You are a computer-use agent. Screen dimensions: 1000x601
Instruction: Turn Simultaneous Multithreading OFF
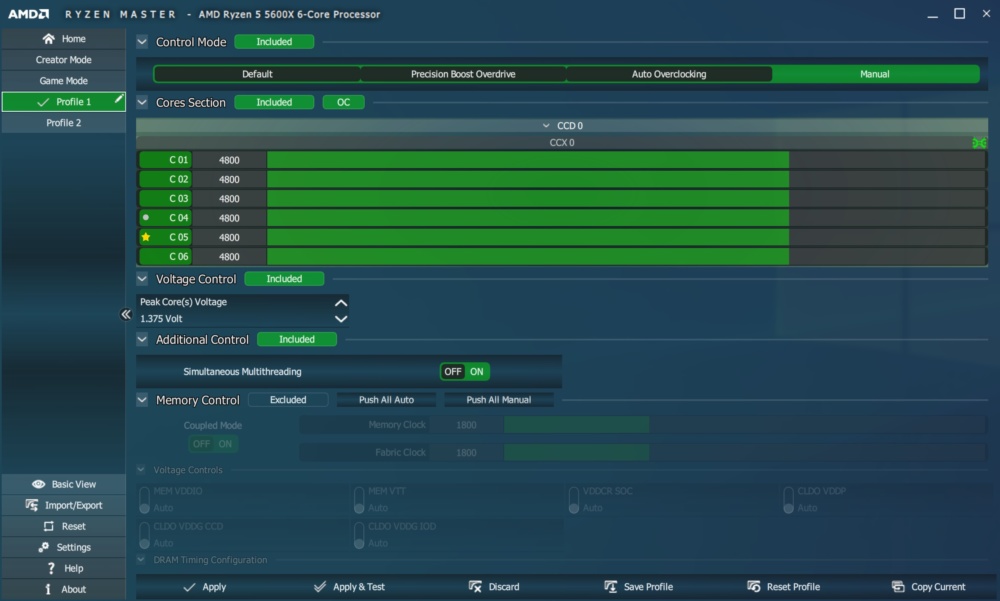pos(453,371)
